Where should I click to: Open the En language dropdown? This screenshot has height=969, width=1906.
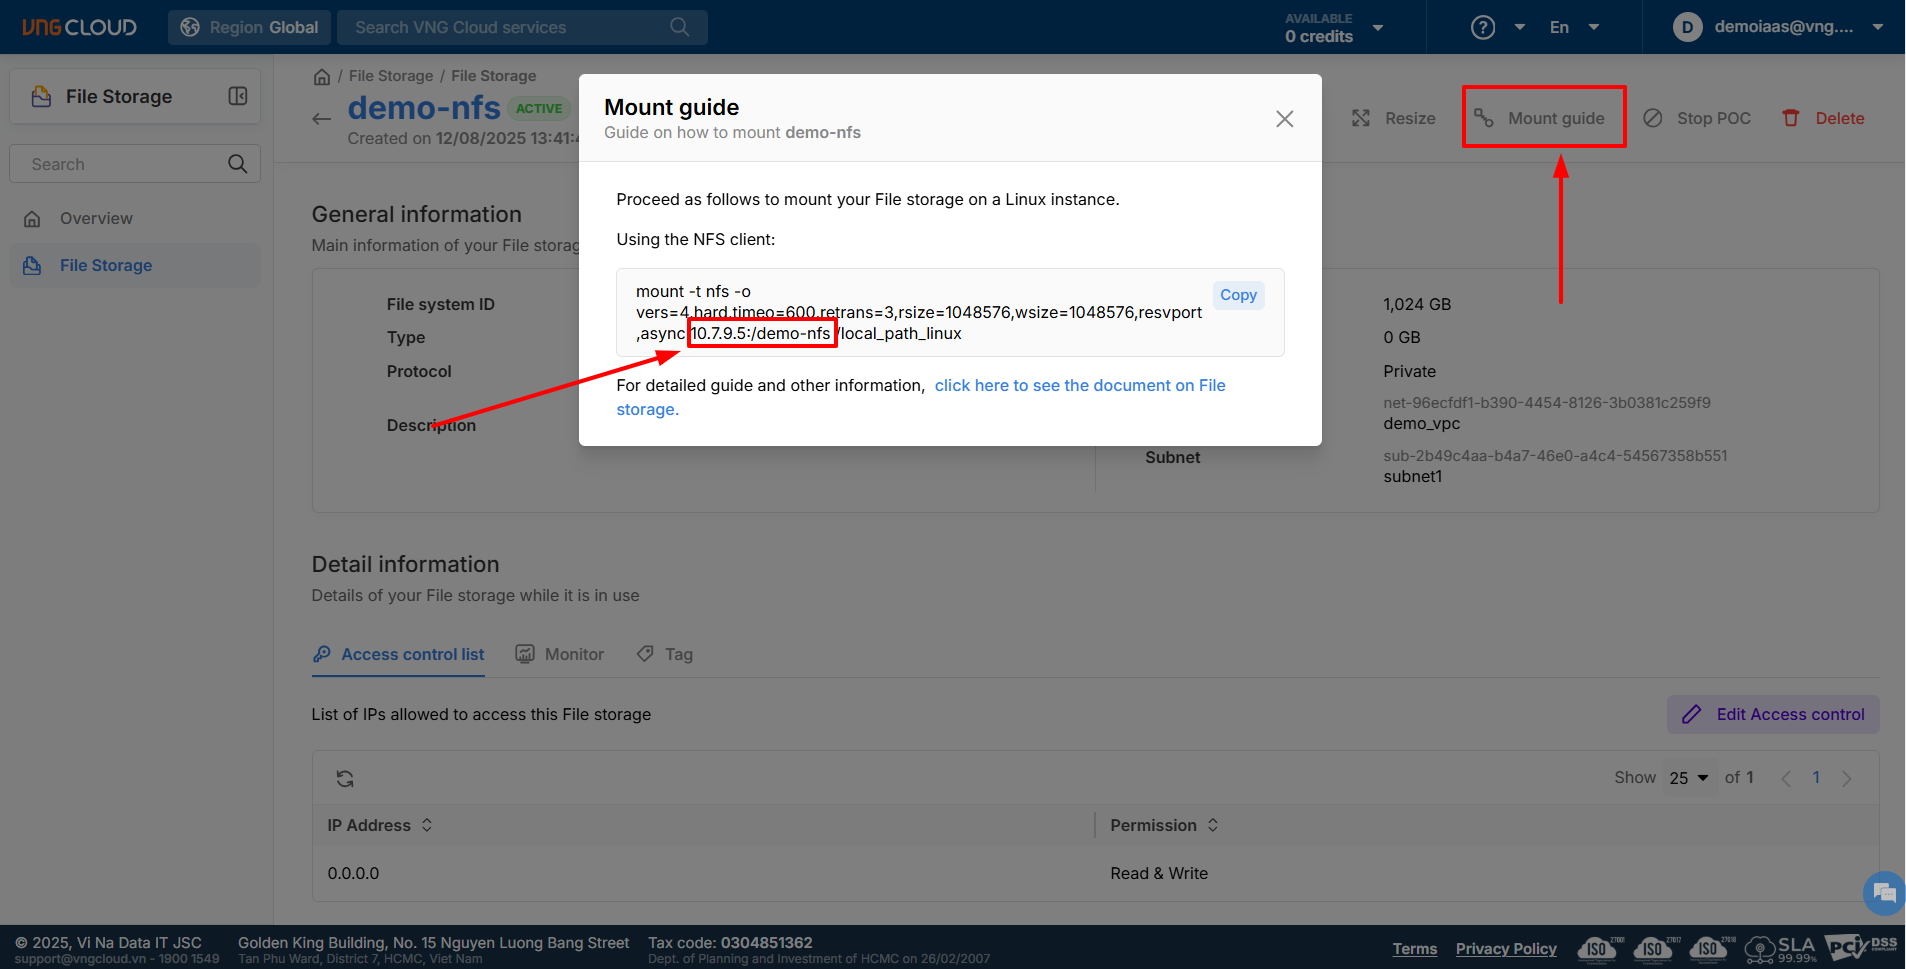(1574, 28)
